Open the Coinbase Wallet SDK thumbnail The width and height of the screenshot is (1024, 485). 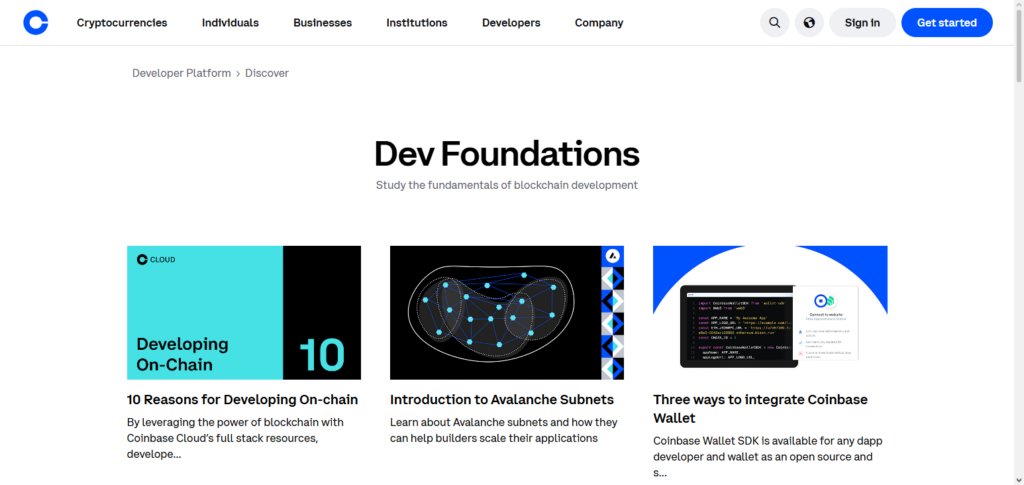pyautogui.click(x=770, y=313)
